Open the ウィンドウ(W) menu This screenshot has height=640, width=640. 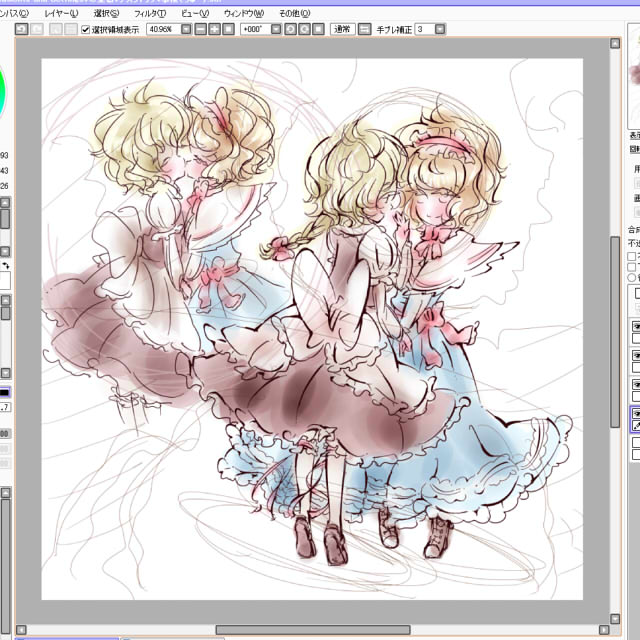[x=244, y=13]
